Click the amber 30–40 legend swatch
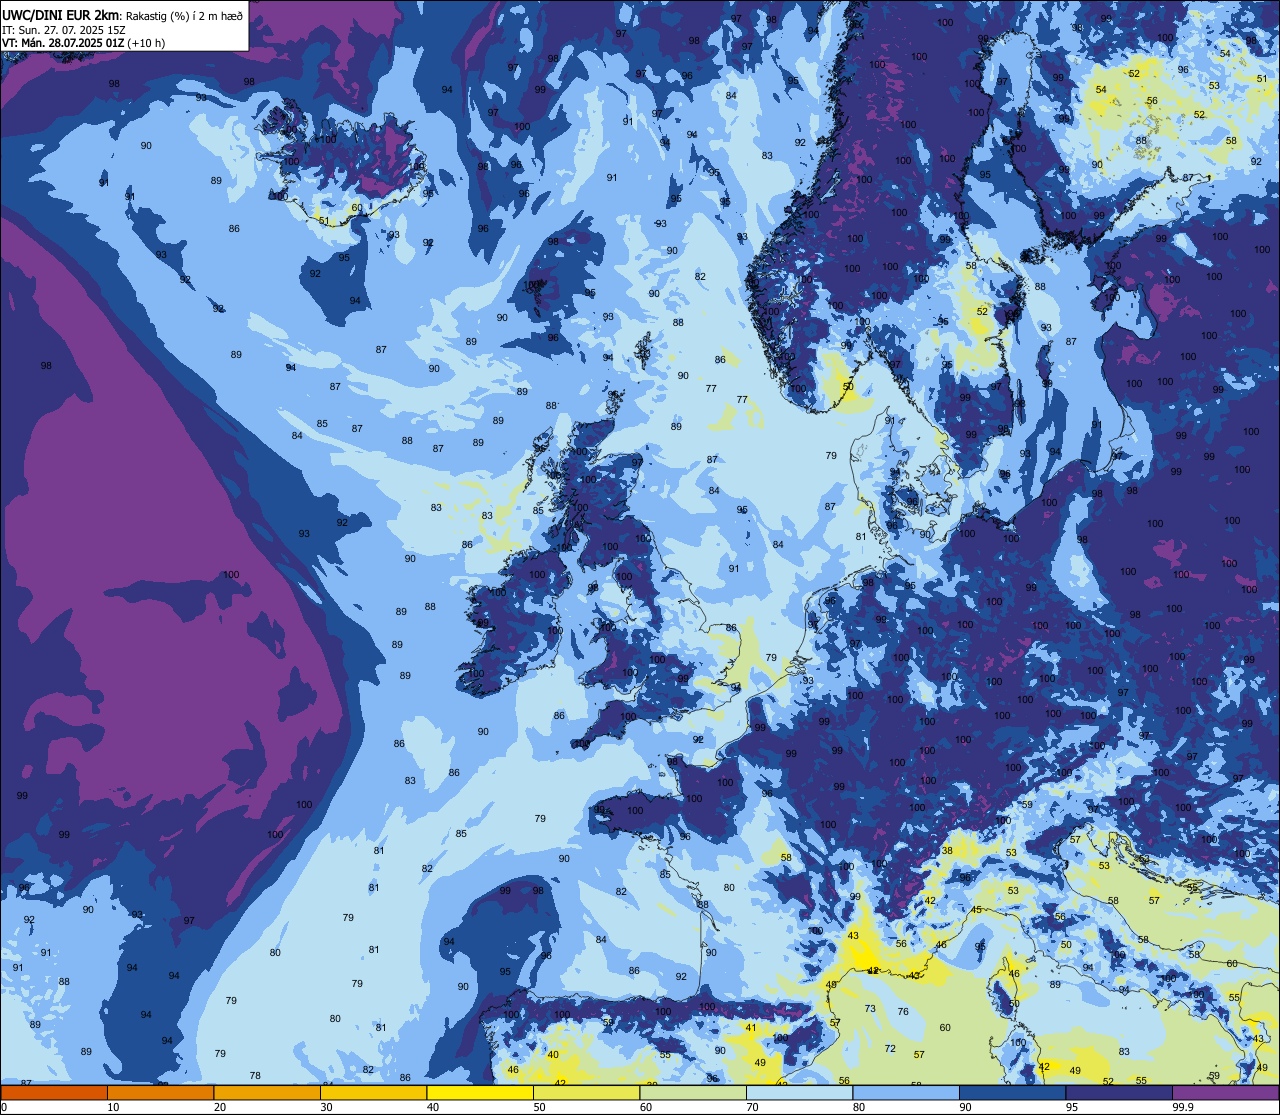 click(x=374, y=1093)
